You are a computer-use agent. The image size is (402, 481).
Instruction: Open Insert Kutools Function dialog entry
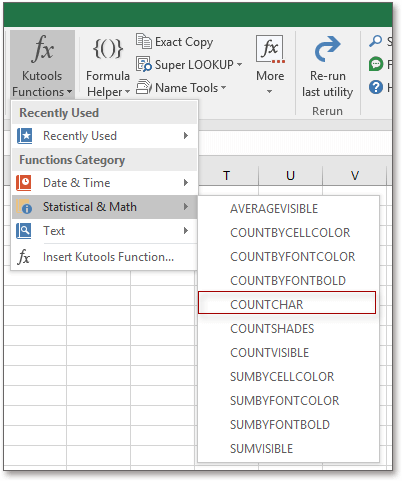pyautogui.click(x=105, y=257)
